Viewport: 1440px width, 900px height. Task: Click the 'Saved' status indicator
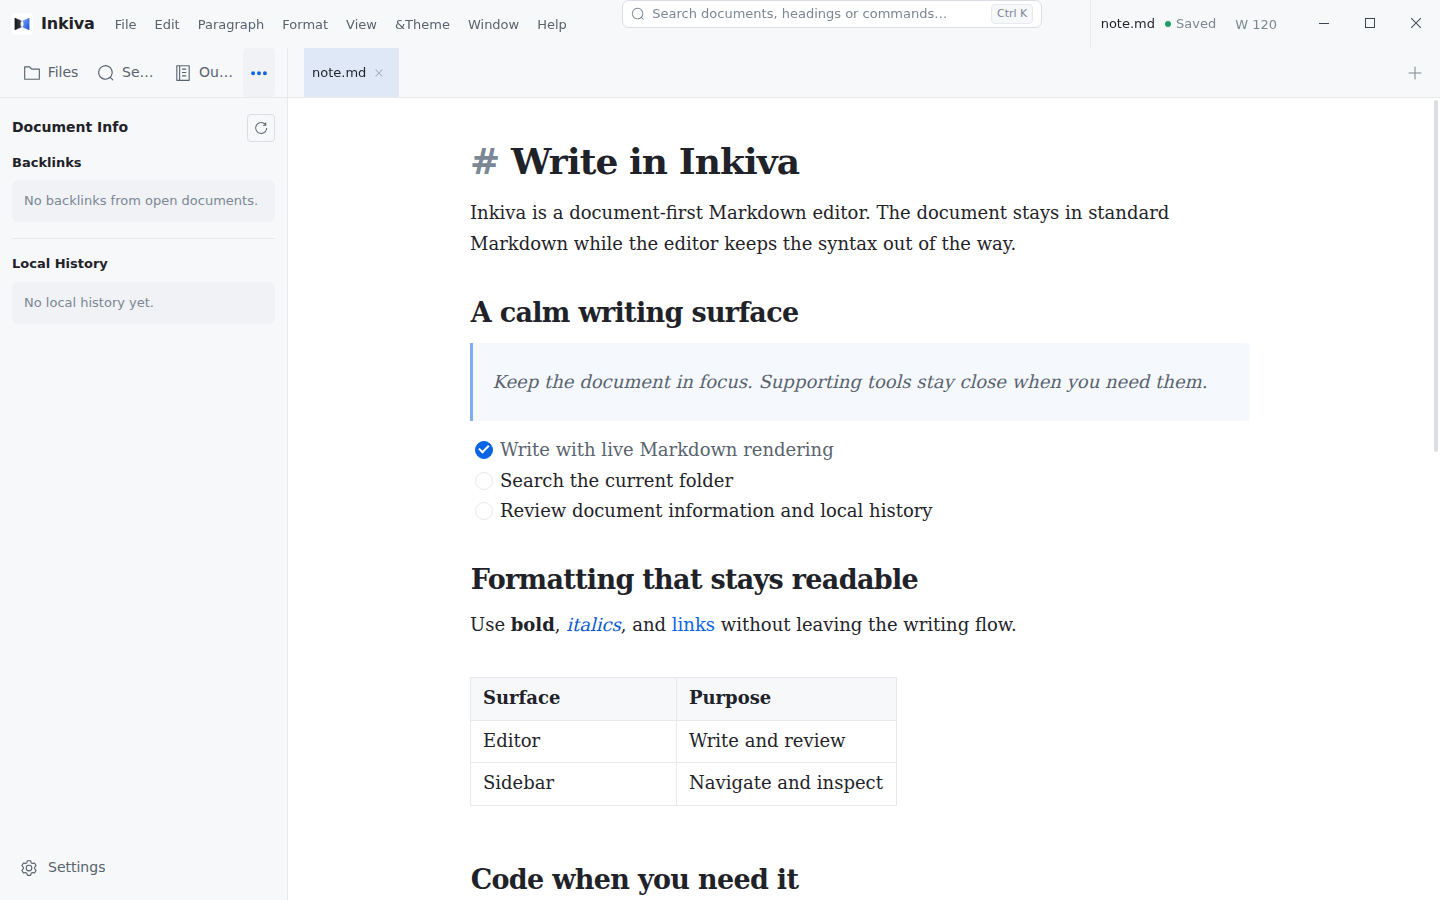(x=1190, y=24)
